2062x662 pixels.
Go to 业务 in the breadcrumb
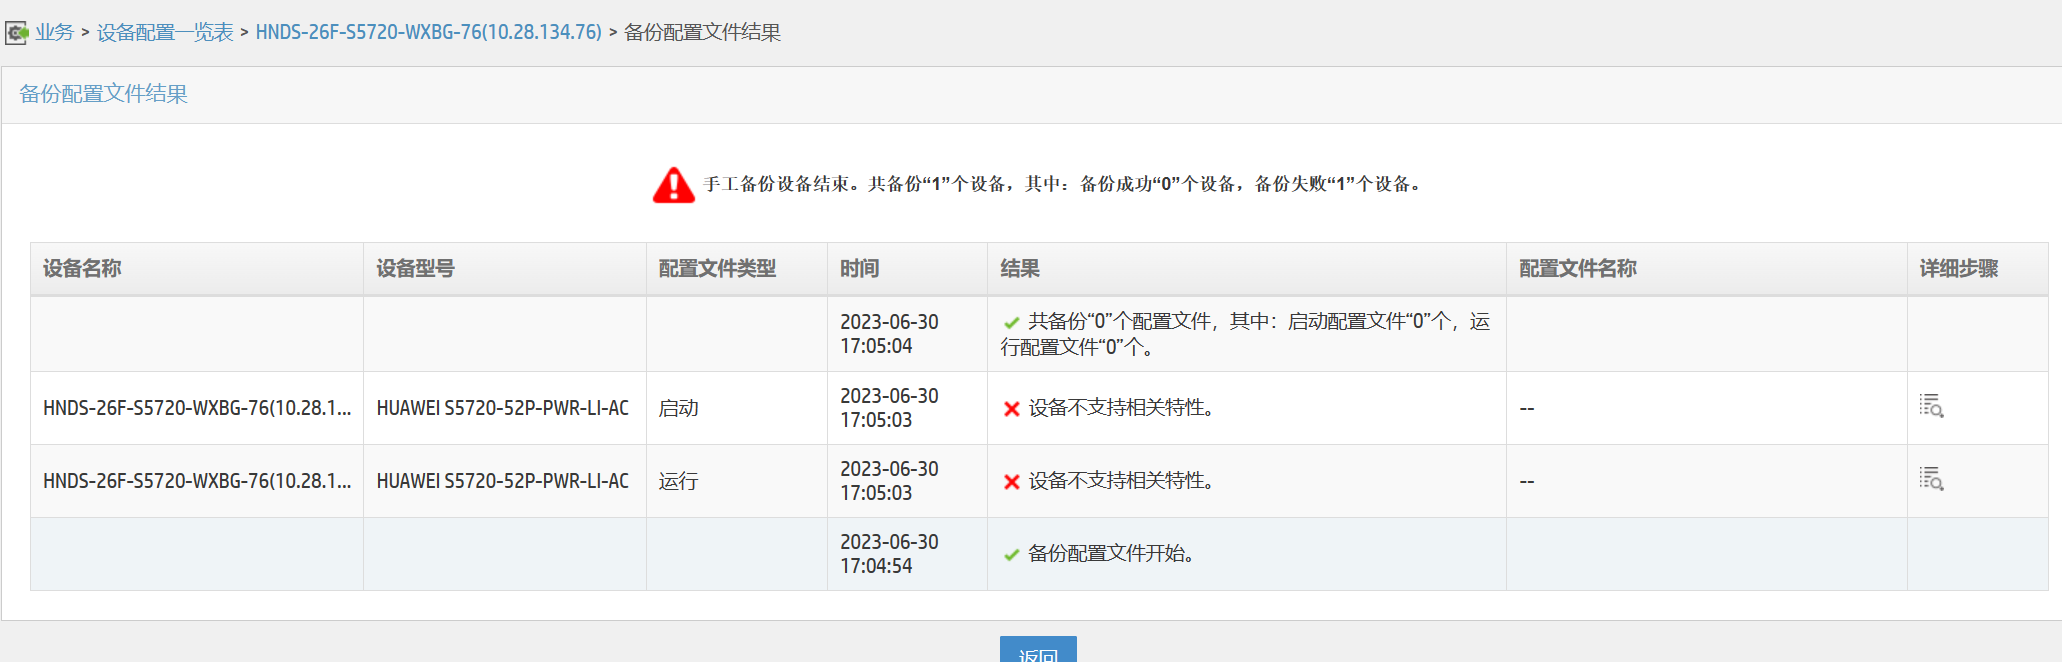pos(55,32)
